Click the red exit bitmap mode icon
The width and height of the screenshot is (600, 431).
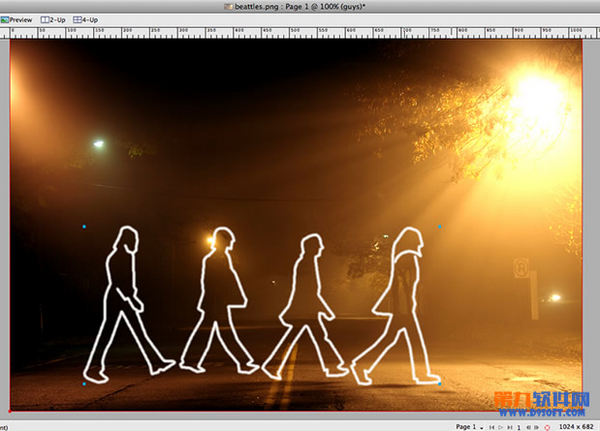click(x=548, y=426)
